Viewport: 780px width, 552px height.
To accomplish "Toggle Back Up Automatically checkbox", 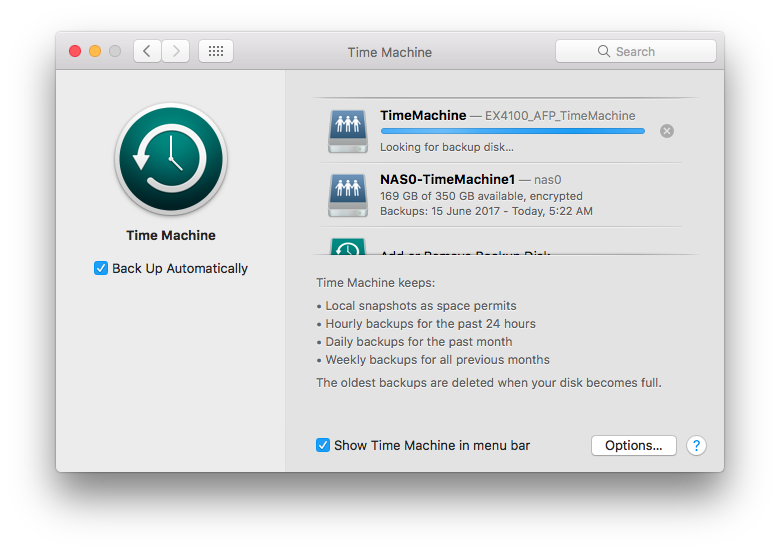I will (x=100, y=269).
